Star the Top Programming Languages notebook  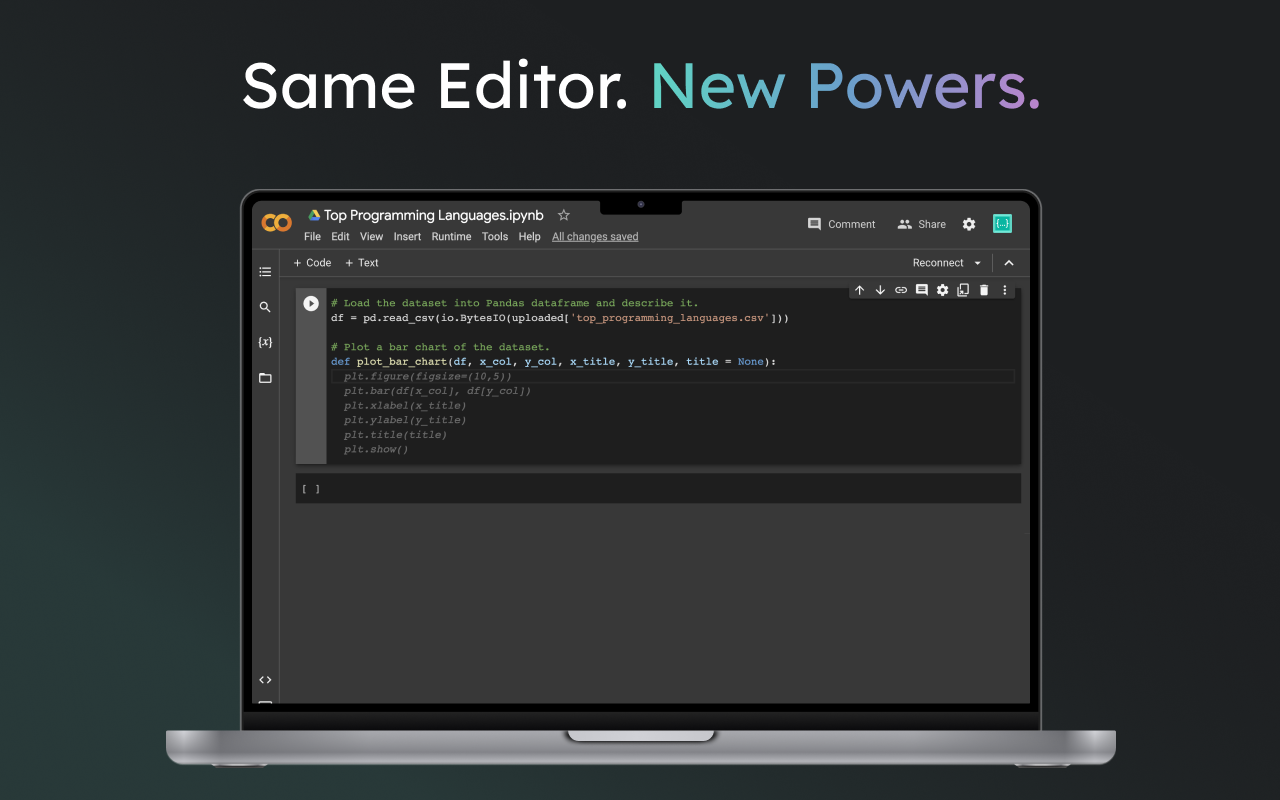[563, 214]
